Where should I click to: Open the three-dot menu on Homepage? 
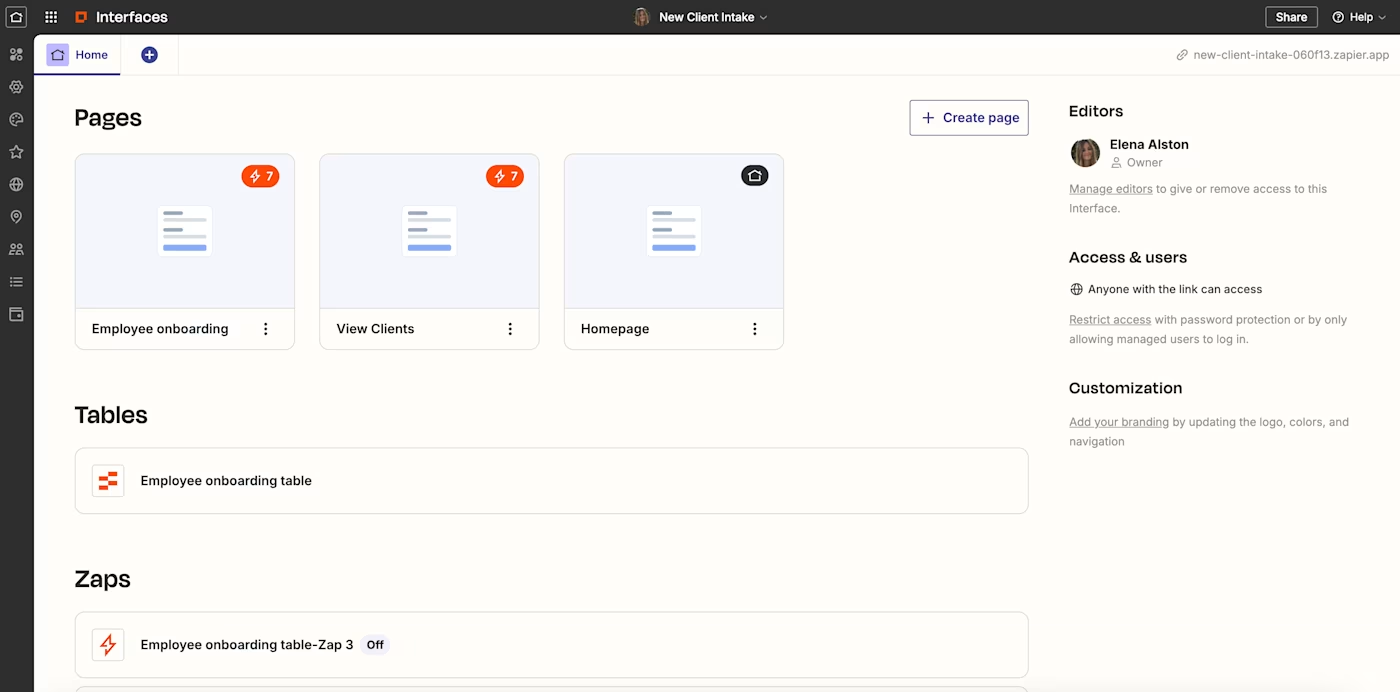[754, 328]
